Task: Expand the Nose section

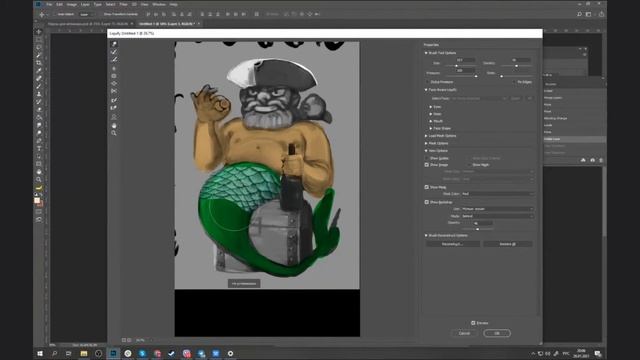Action: [x=431, y=114]
